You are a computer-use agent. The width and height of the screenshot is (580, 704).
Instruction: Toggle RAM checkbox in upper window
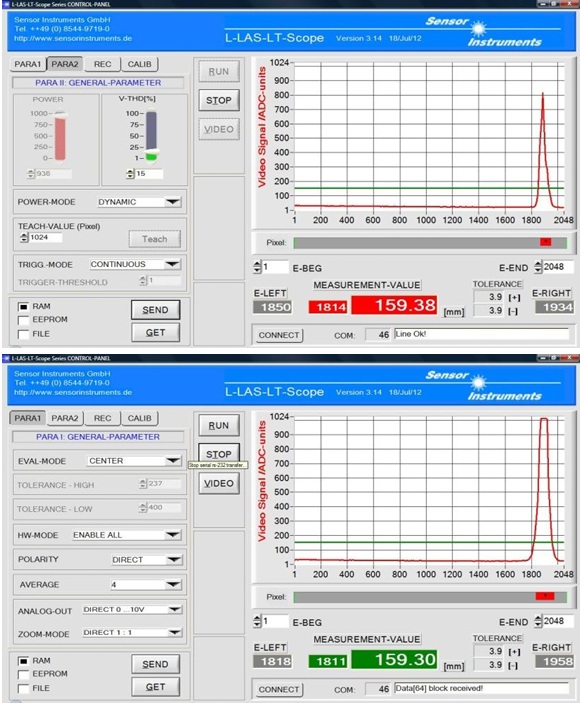(23, 307)
